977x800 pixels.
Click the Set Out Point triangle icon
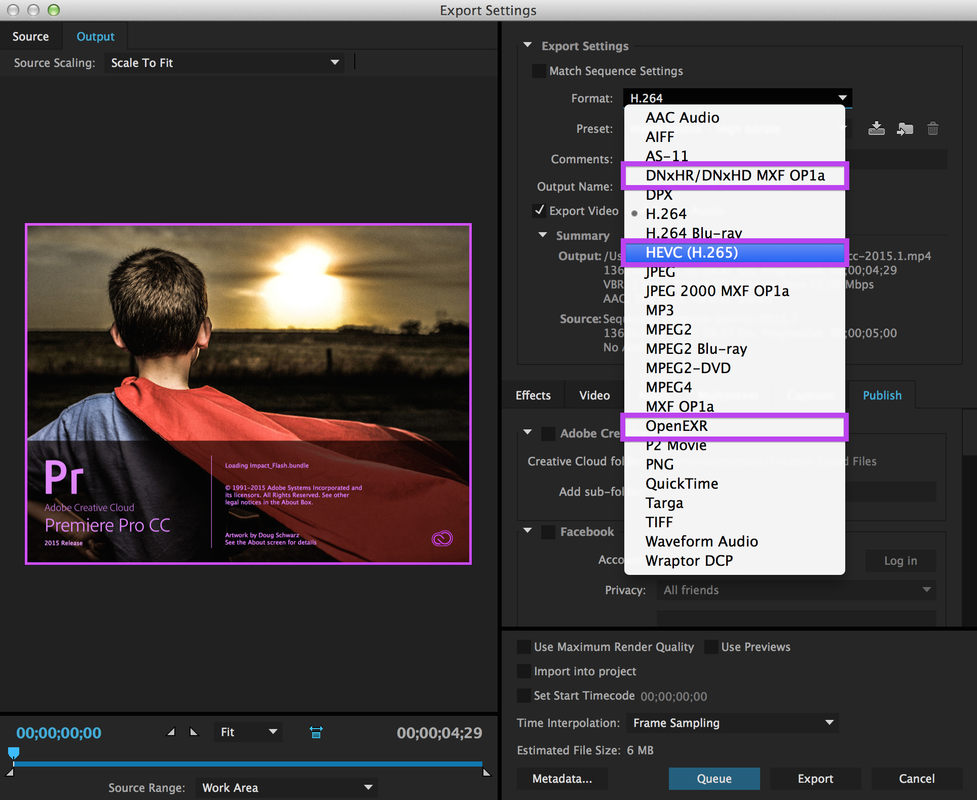point(194,732)
